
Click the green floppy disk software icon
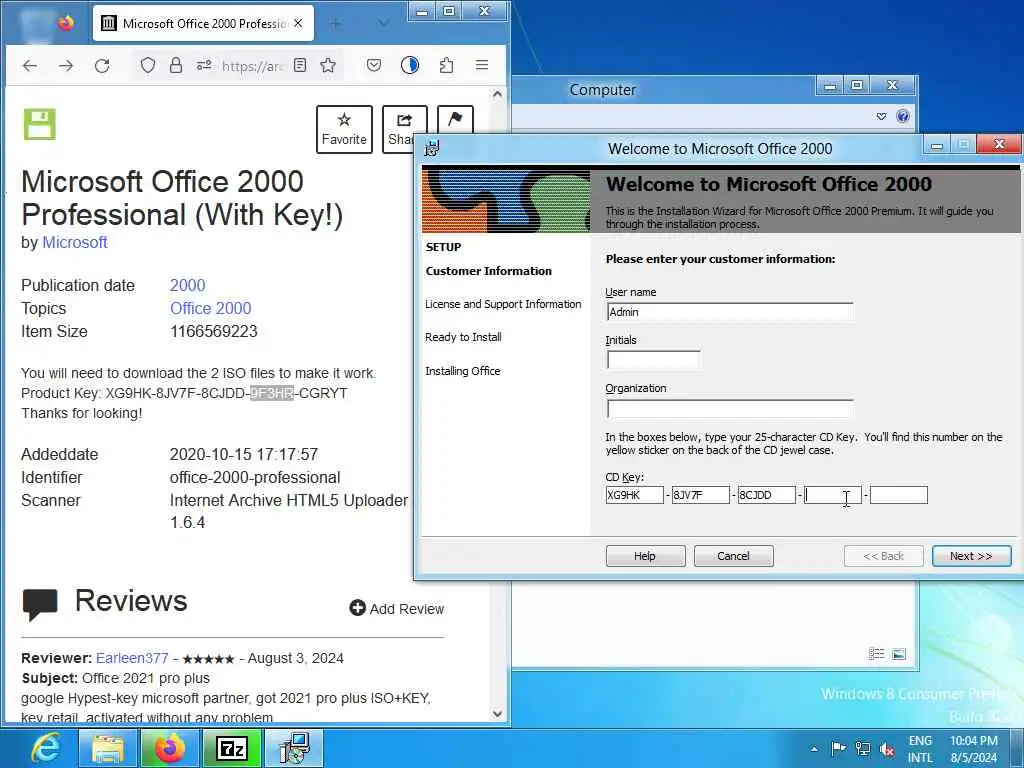pyautogui.click(x=40, y=124)
